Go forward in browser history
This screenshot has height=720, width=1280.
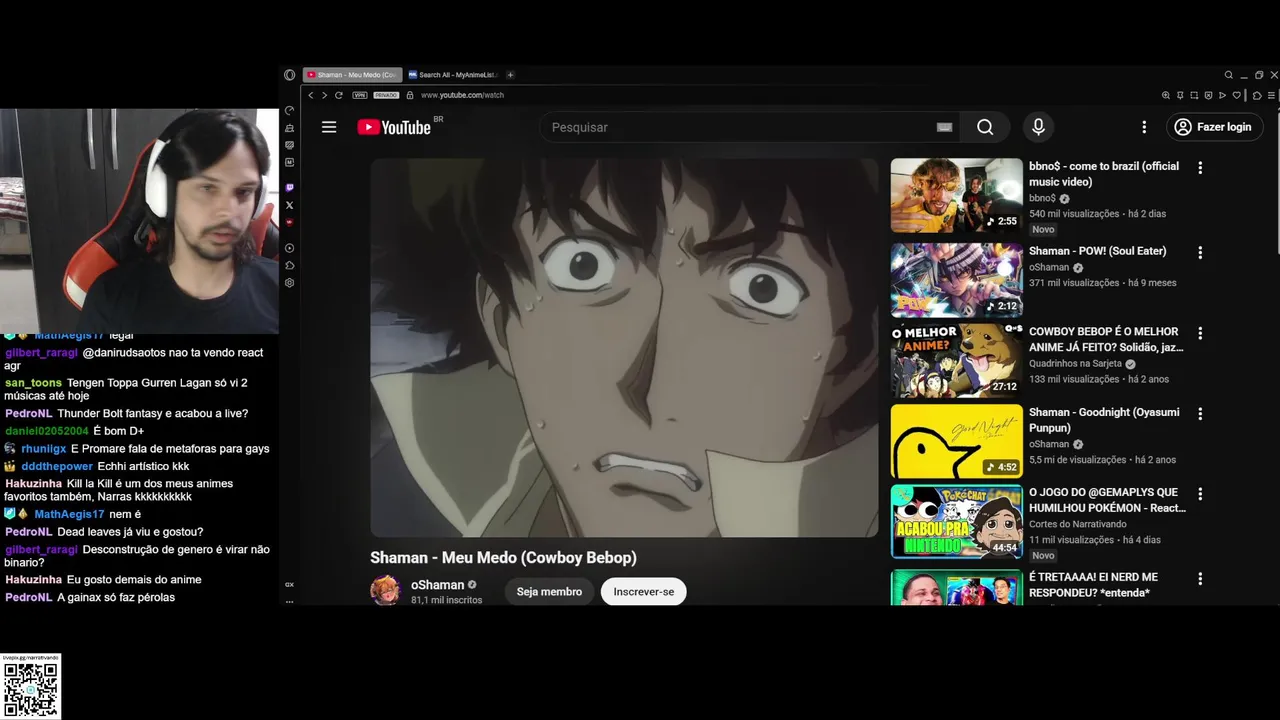point(324,95)
